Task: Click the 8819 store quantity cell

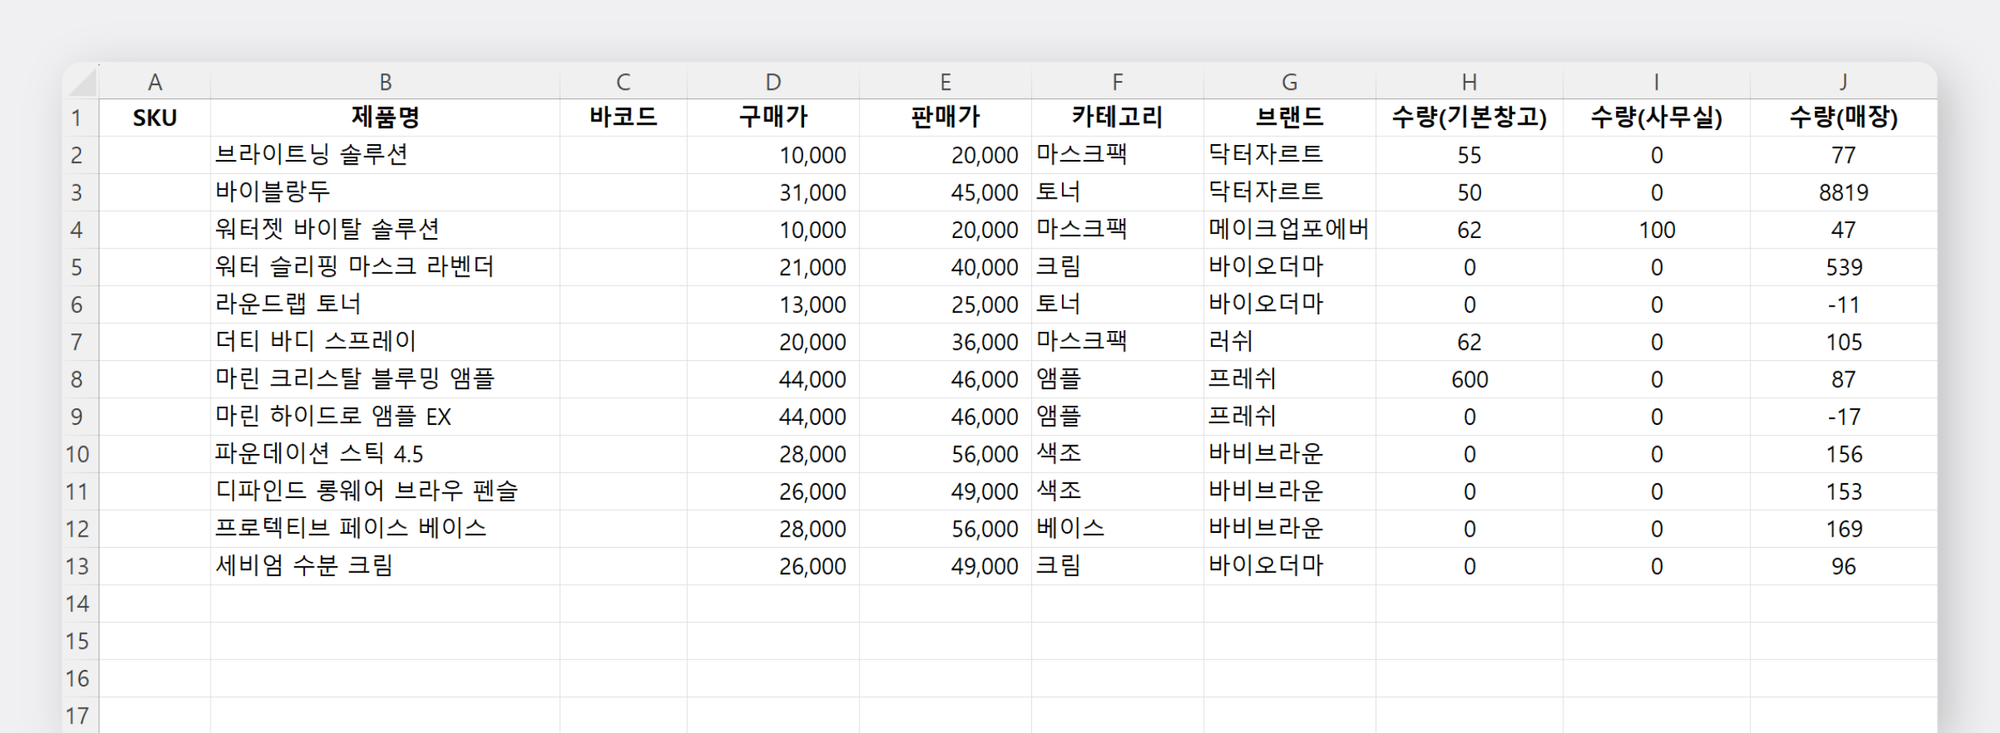Action: pos(1843,192)
